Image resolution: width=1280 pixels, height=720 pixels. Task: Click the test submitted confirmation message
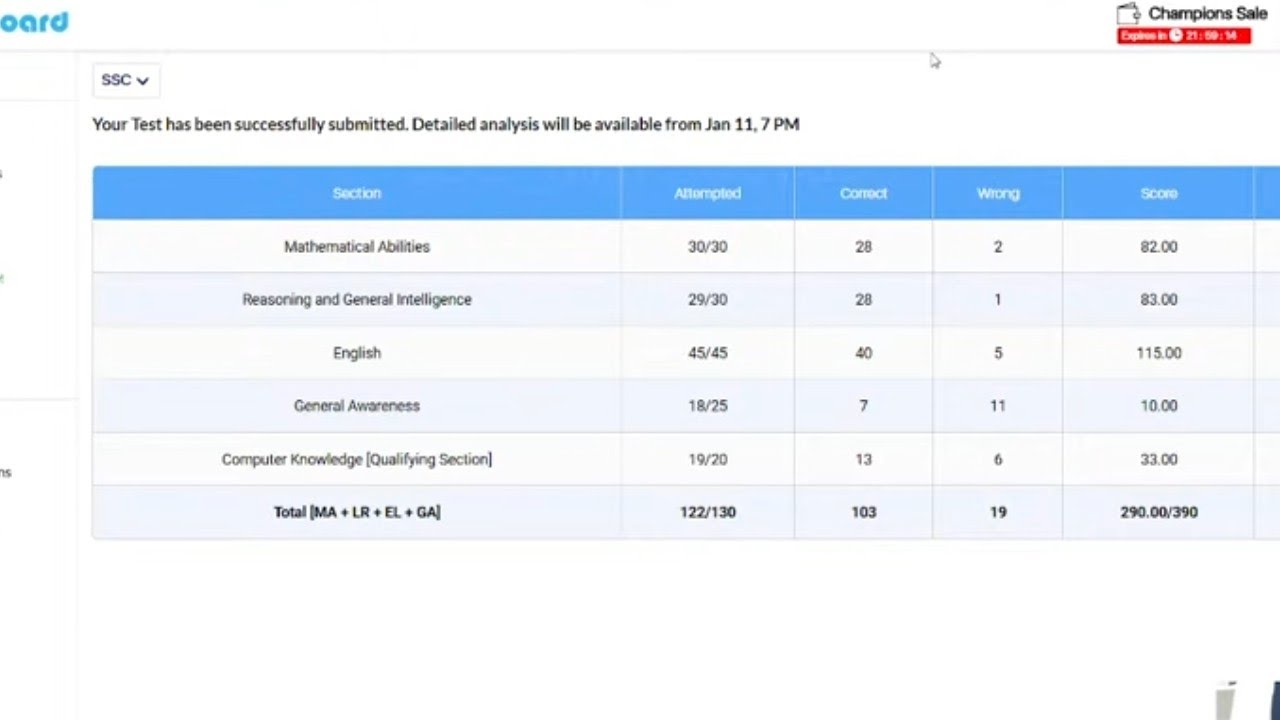coord(446,124)
